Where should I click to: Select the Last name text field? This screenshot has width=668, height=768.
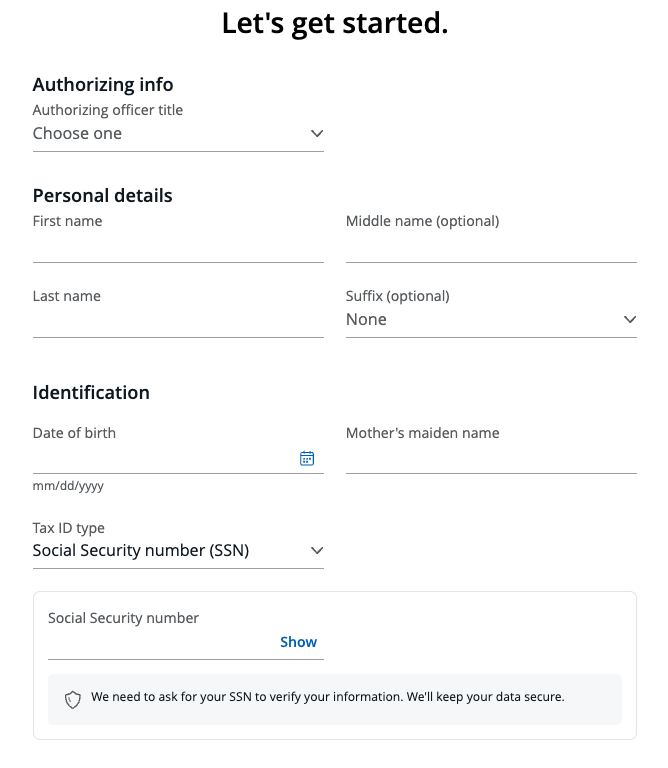[178, 322]
